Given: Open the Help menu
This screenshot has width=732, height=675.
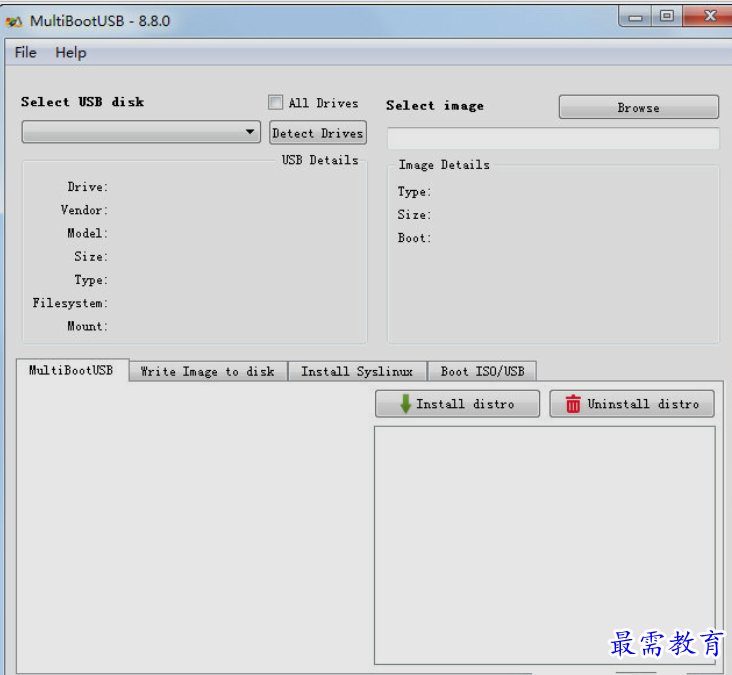Looking at the screenshot, I should pos(71,53).
